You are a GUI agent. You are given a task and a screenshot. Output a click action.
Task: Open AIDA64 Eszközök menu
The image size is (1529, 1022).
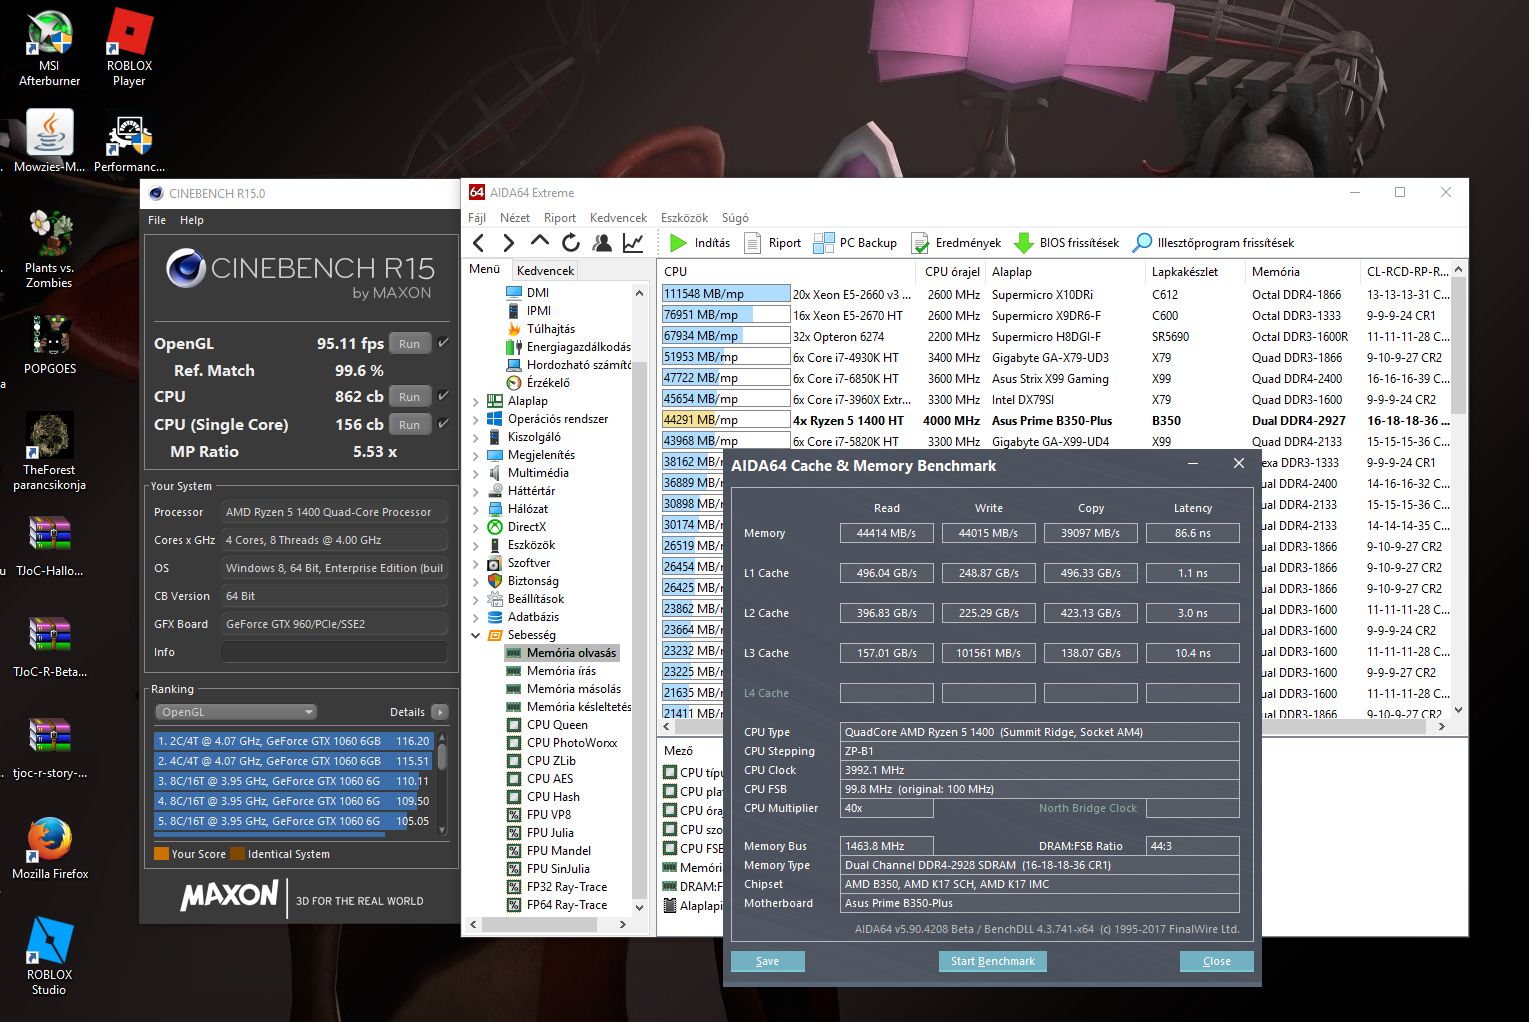[684, 218]
